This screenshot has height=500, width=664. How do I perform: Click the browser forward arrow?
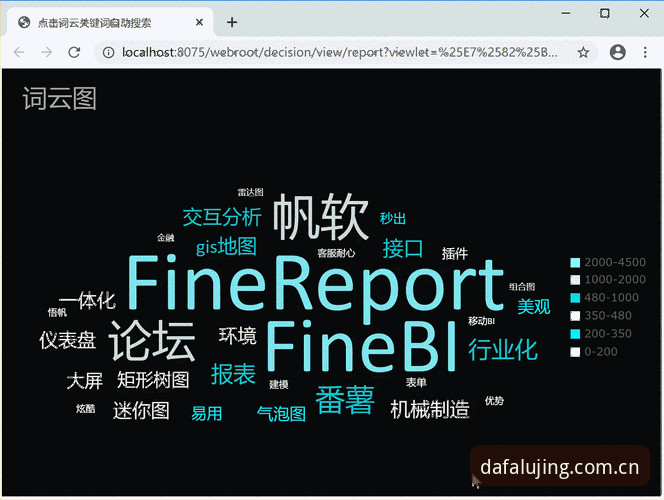tap(47, 52)
